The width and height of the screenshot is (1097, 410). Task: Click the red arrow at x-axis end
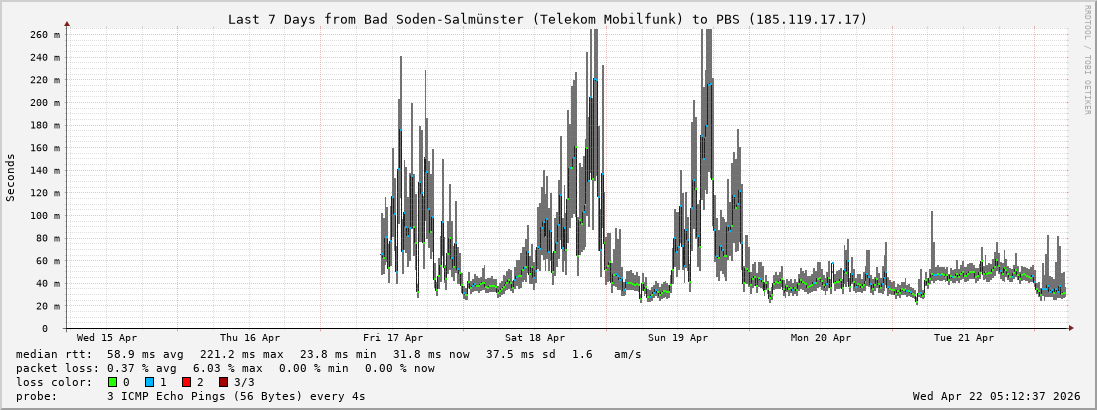coord(1070,328)
